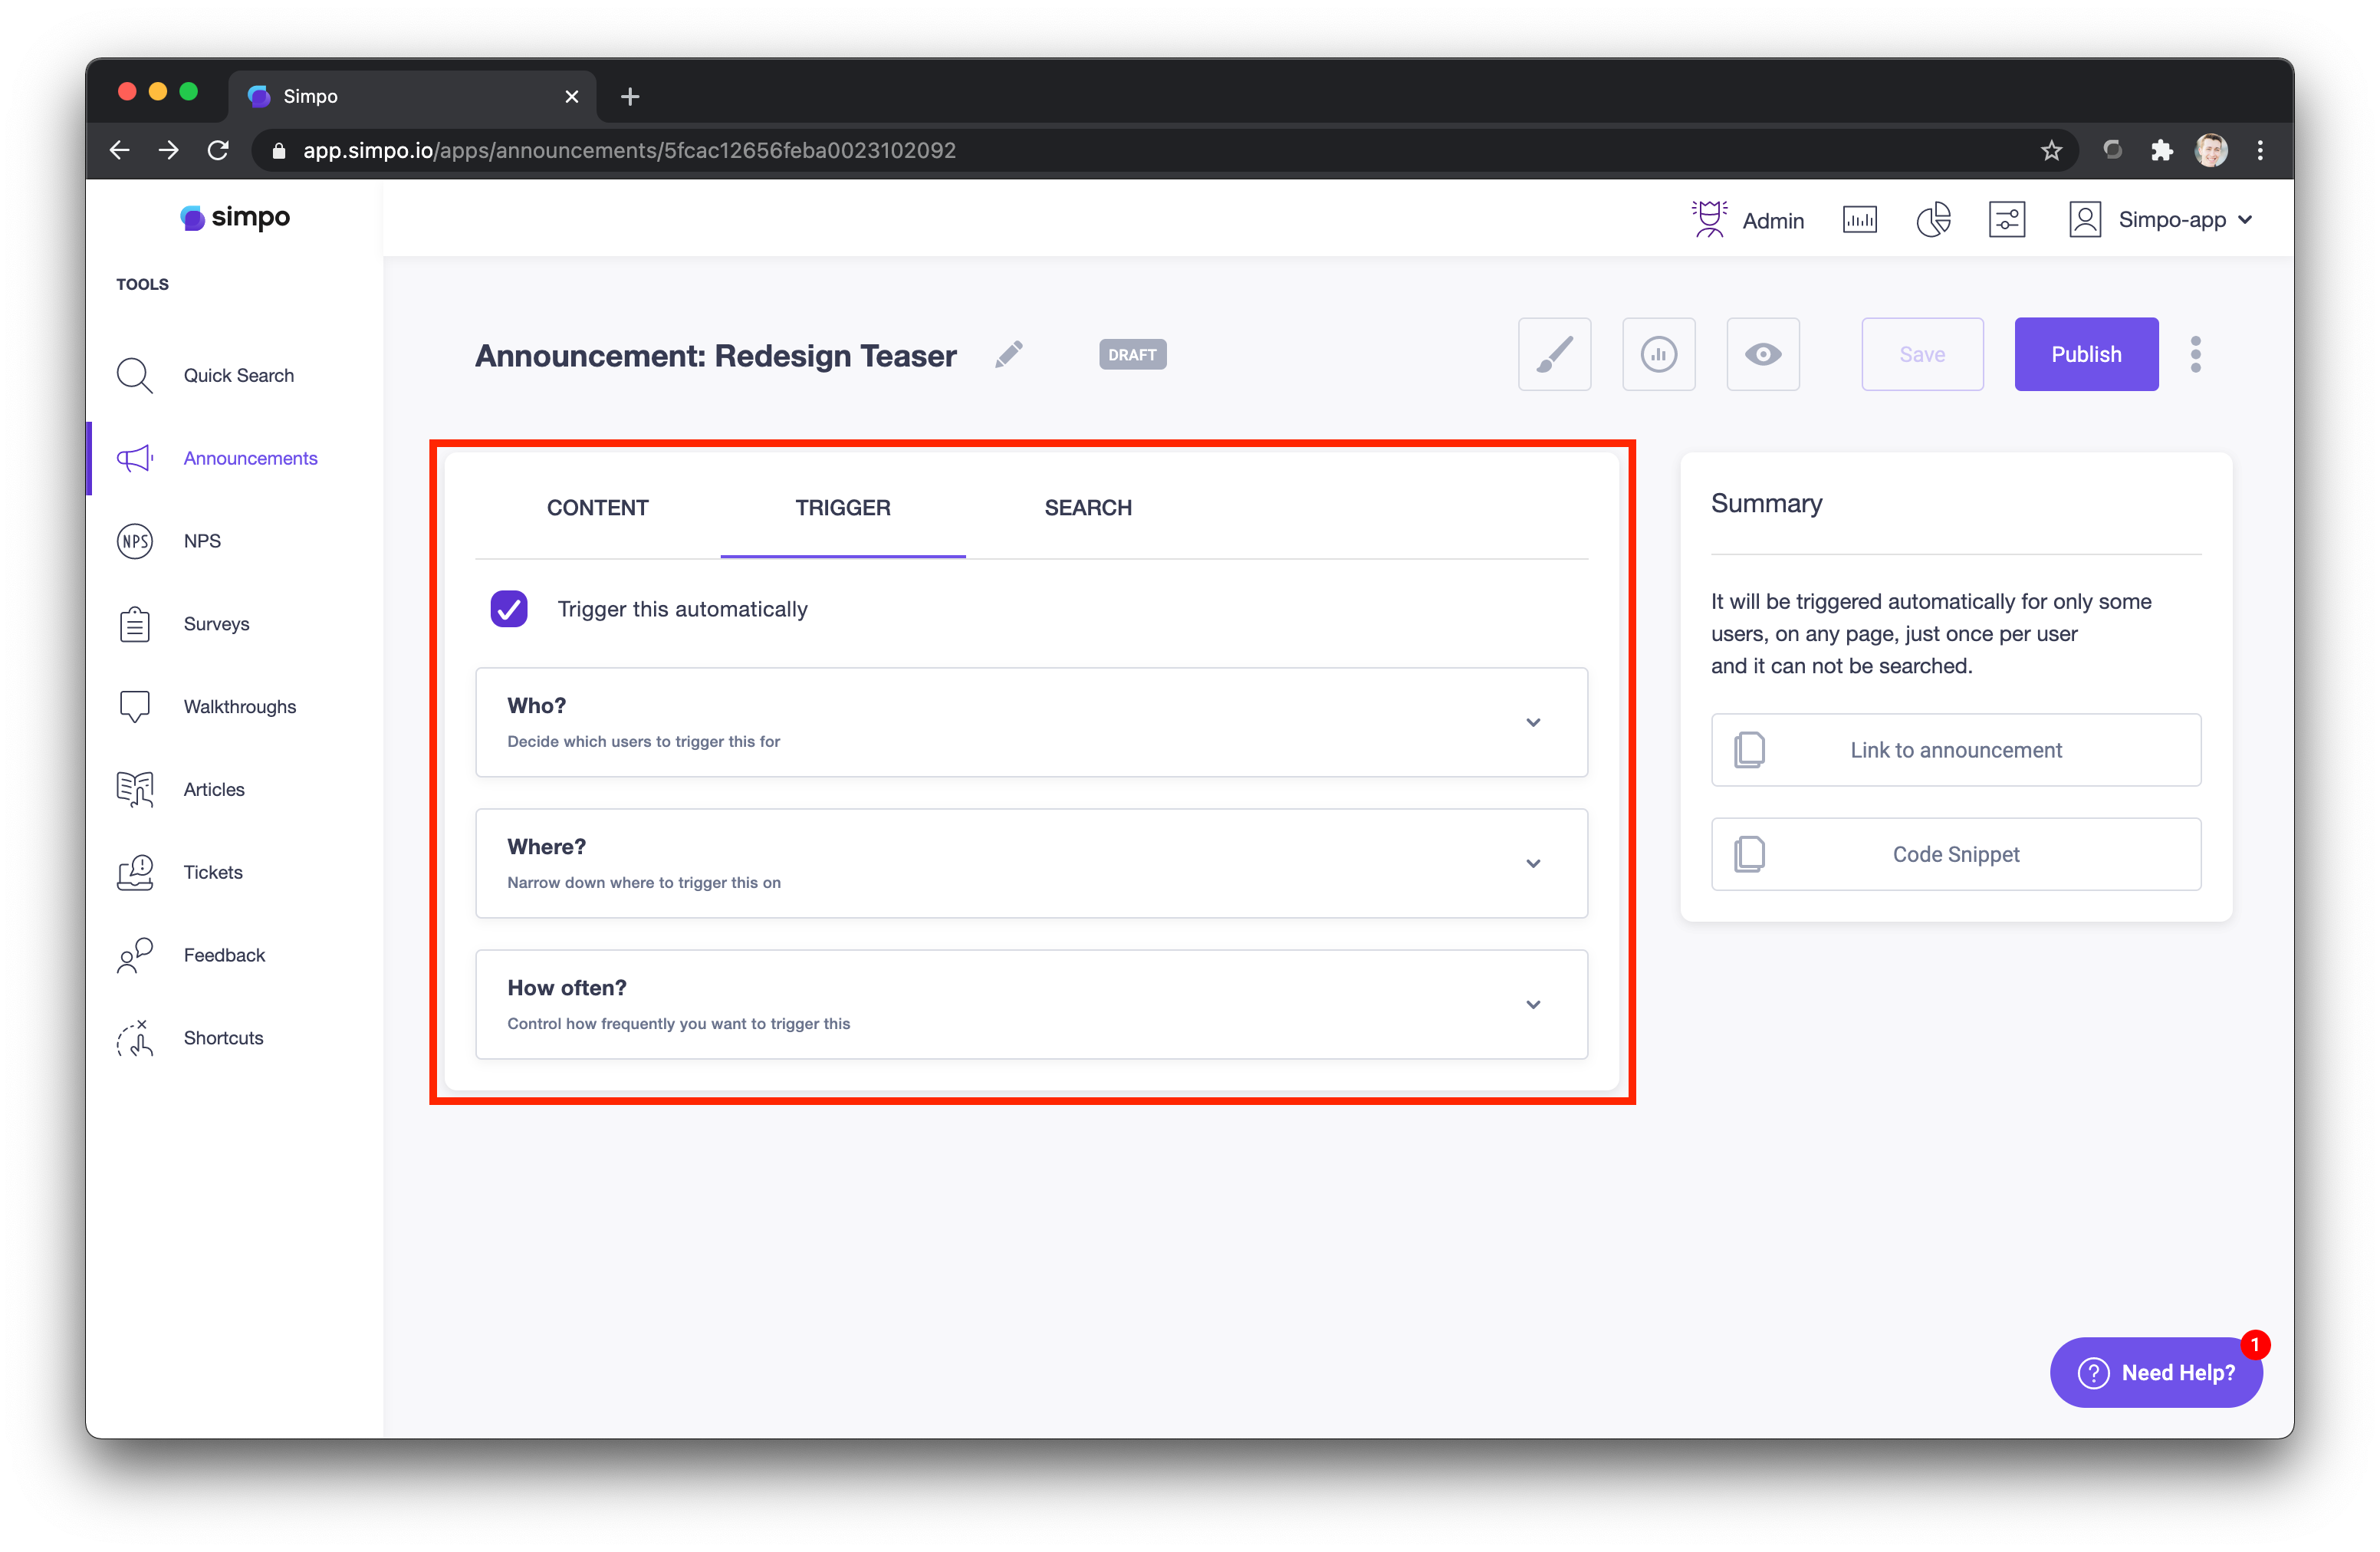This screenshot has width=2380, height=1552.
Task: Click the Chrome profile avatar
Action: pos(2211,150)
